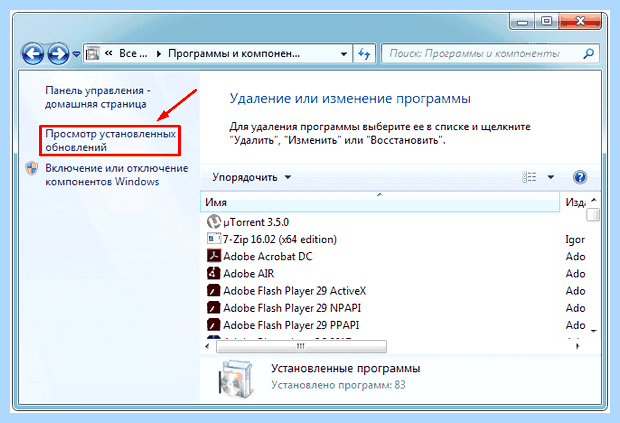
Task: Sort by the 'Изд' publisher column header
Action: point(573,202)
